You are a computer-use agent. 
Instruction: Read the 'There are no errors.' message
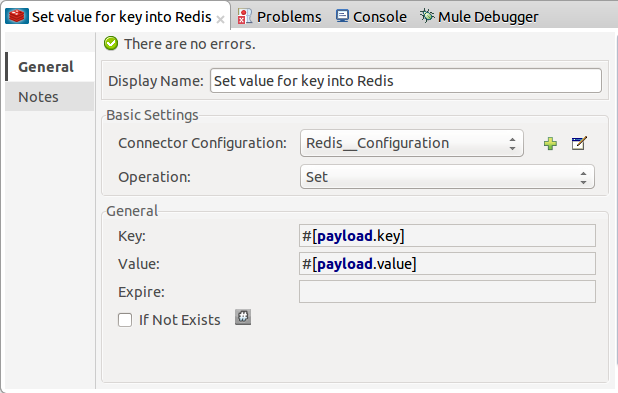coord(190,44)
